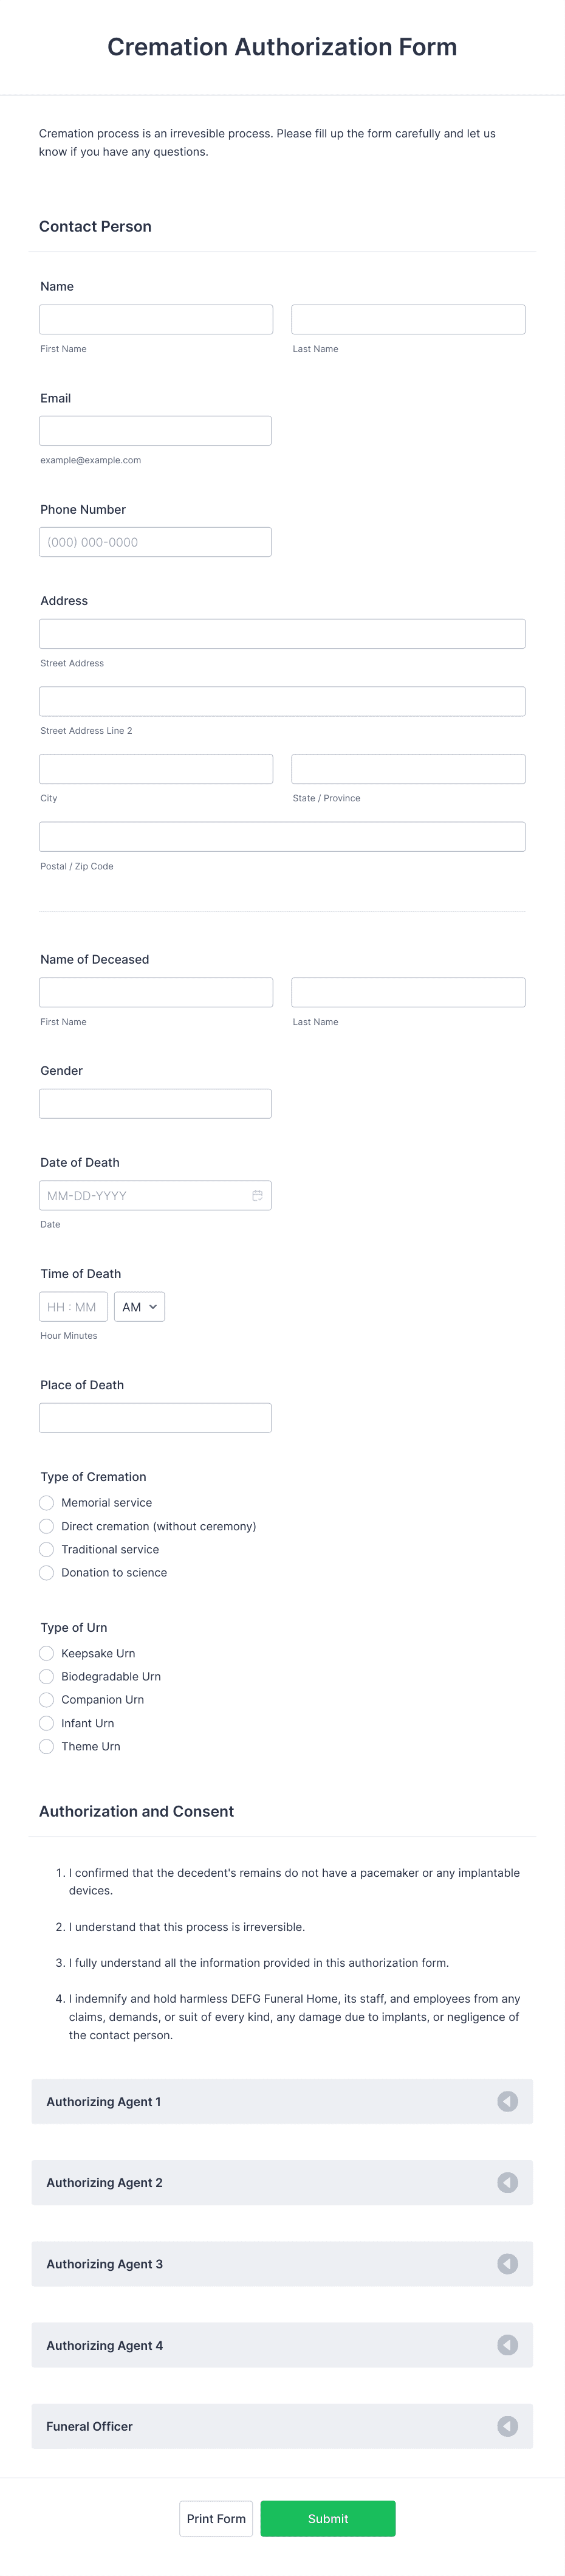Submit the cremation authorization form
Screen dimensions: 565x2576
pos(328,2518)
